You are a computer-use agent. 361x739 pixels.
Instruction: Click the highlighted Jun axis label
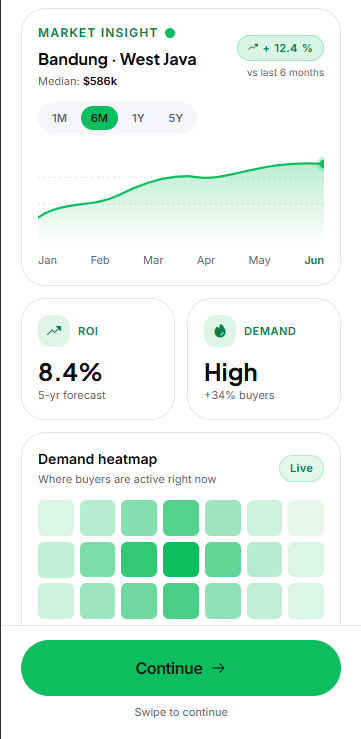[x=314, y=260]
